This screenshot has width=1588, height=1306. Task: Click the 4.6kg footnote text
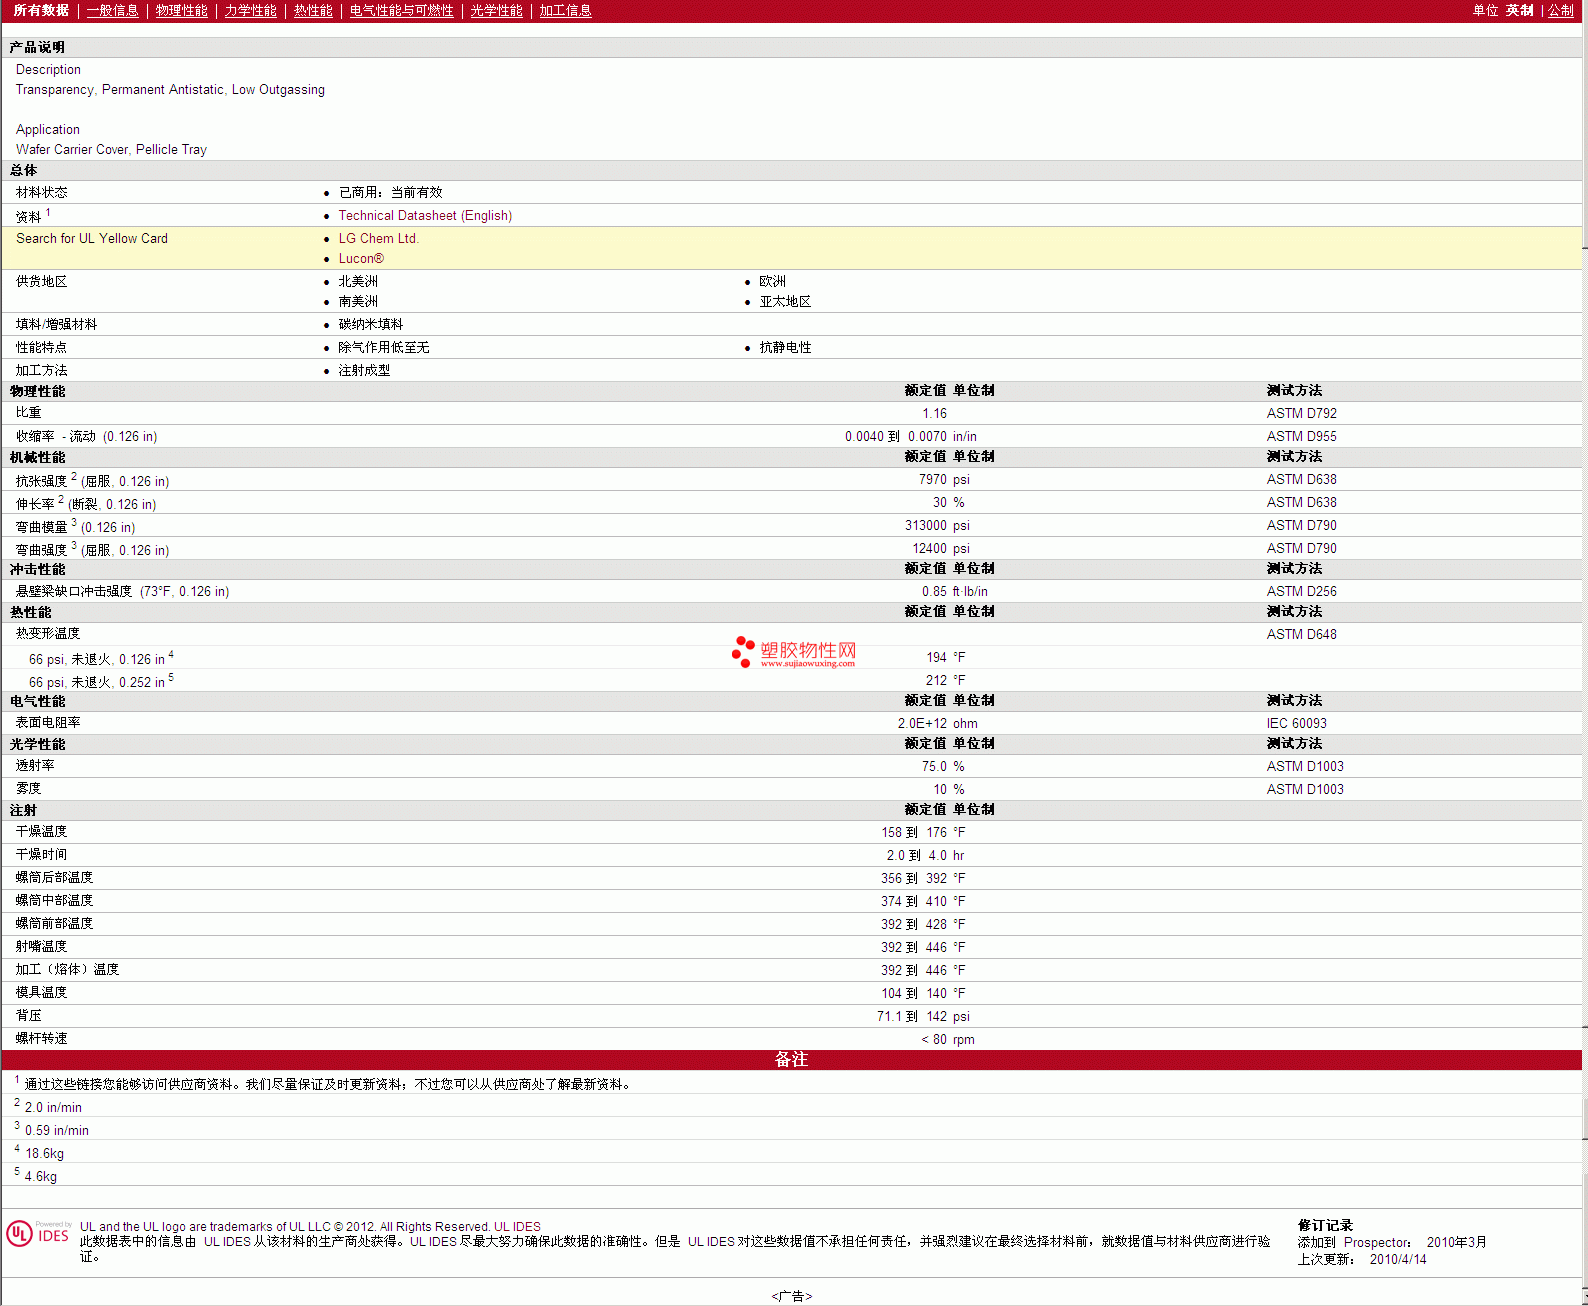(41, 1176)
